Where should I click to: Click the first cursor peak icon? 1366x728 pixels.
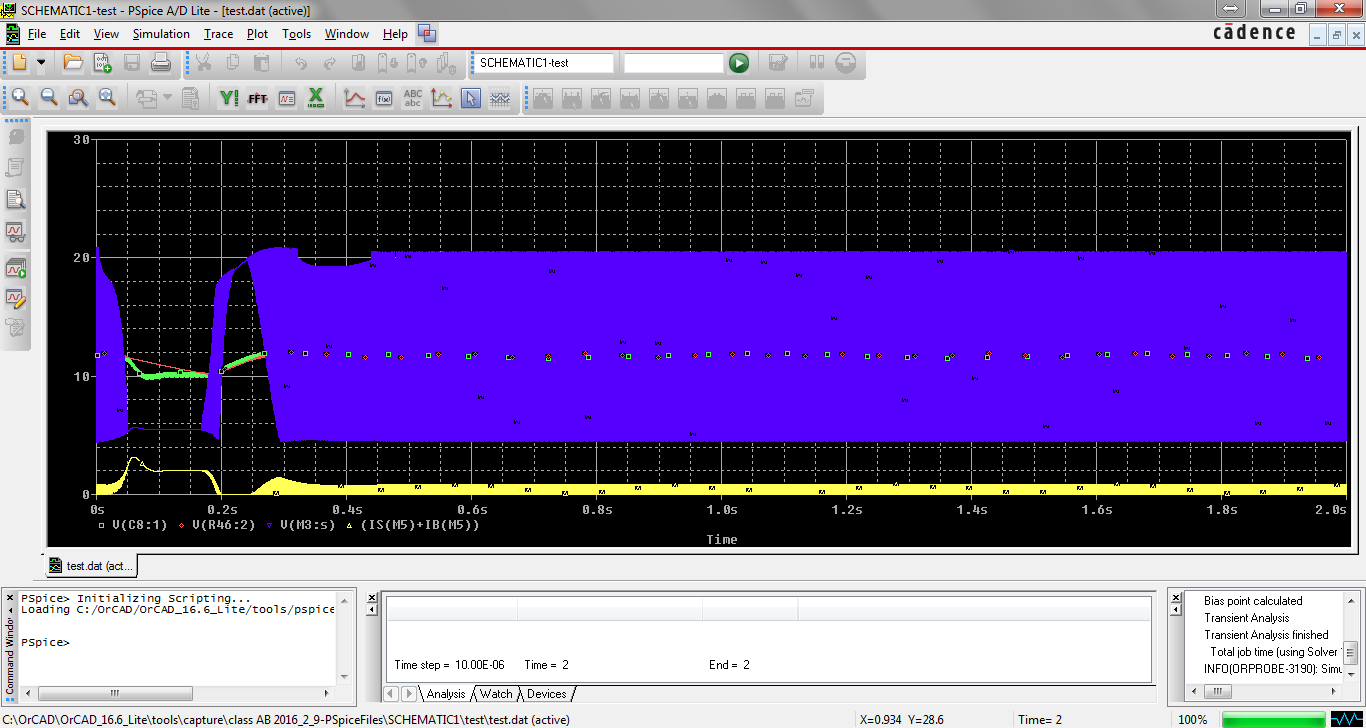pyautogui.click(x=543, y=98)
